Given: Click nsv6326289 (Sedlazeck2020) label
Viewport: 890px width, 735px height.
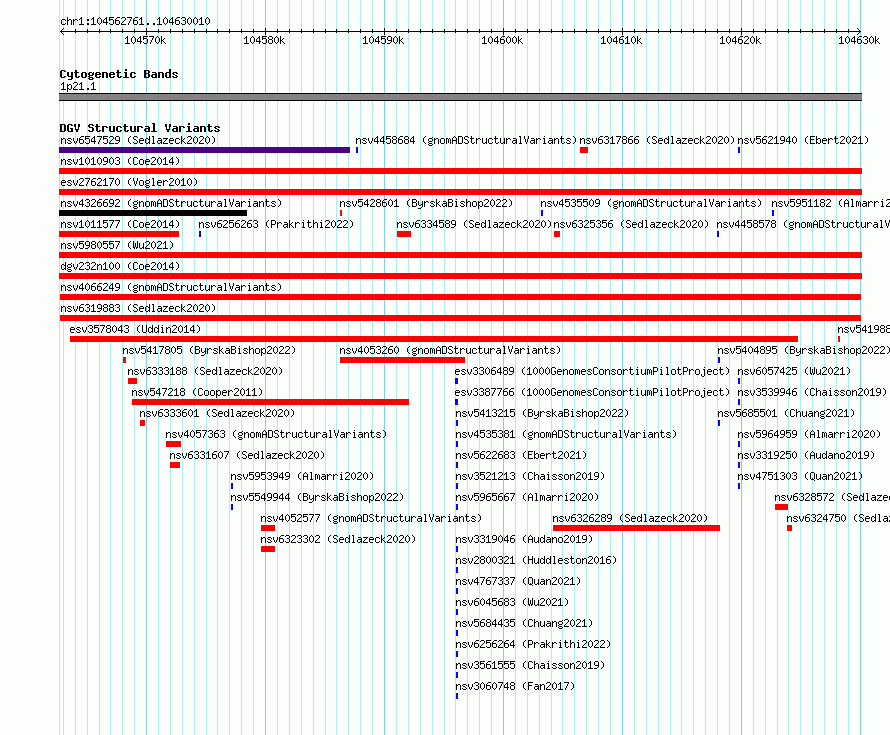Looking at the screenshot, I should 630,518.
